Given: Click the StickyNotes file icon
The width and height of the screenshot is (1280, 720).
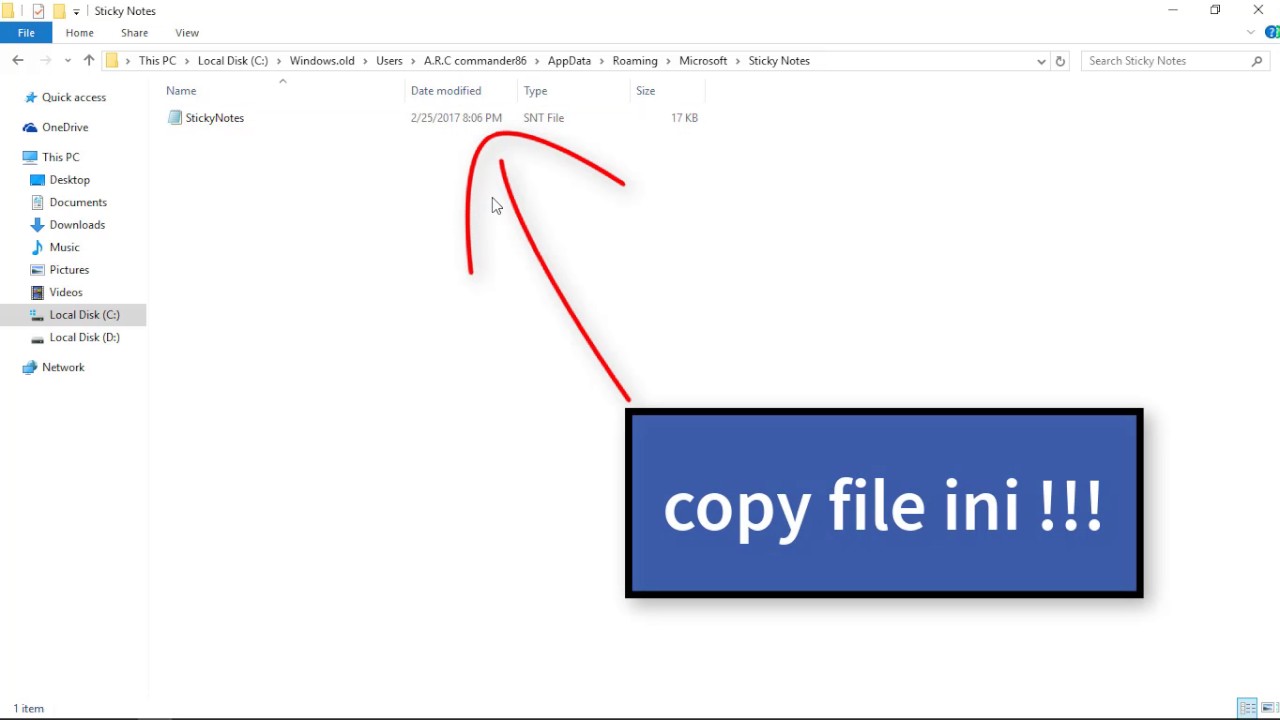Looking at the screenshot, I should (x=175, y=118).
